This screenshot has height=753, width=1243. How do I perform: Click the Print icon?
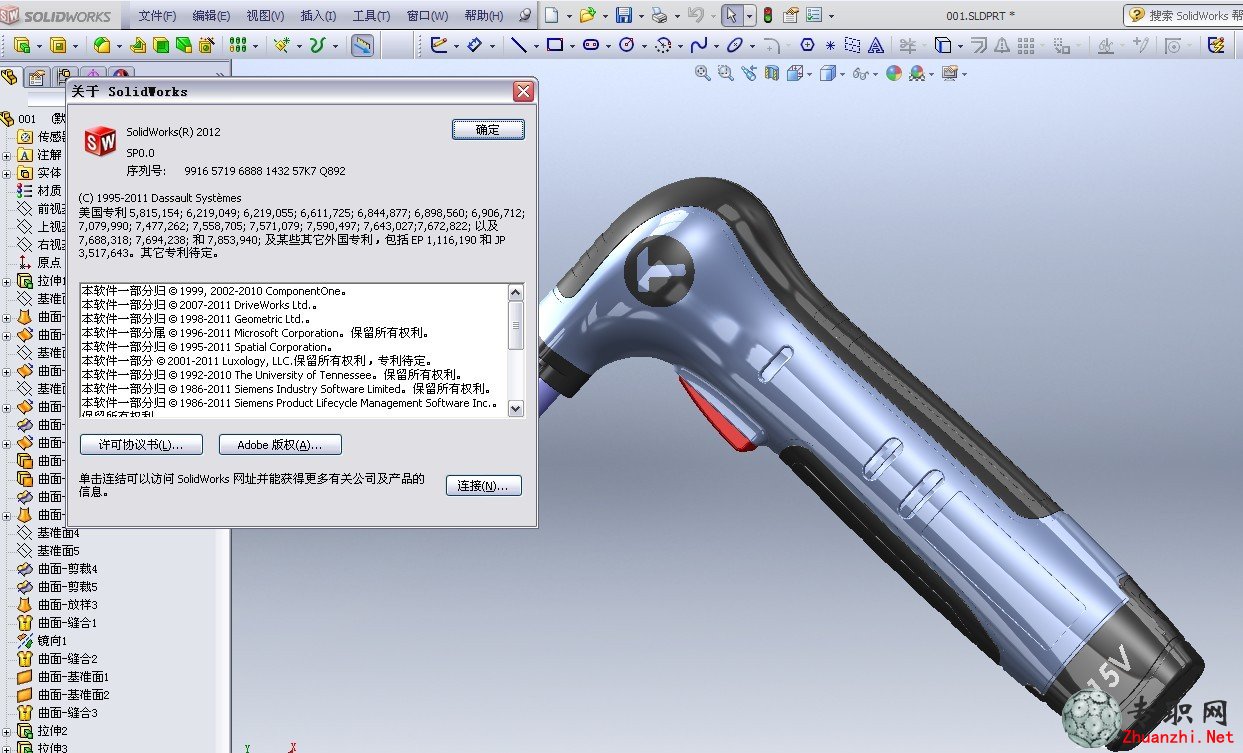[659, 15]
